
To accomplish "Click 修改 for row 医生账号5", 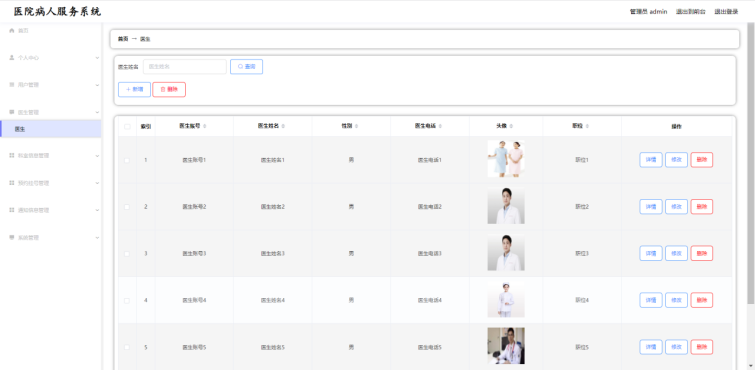I will (x=677, y=347).
